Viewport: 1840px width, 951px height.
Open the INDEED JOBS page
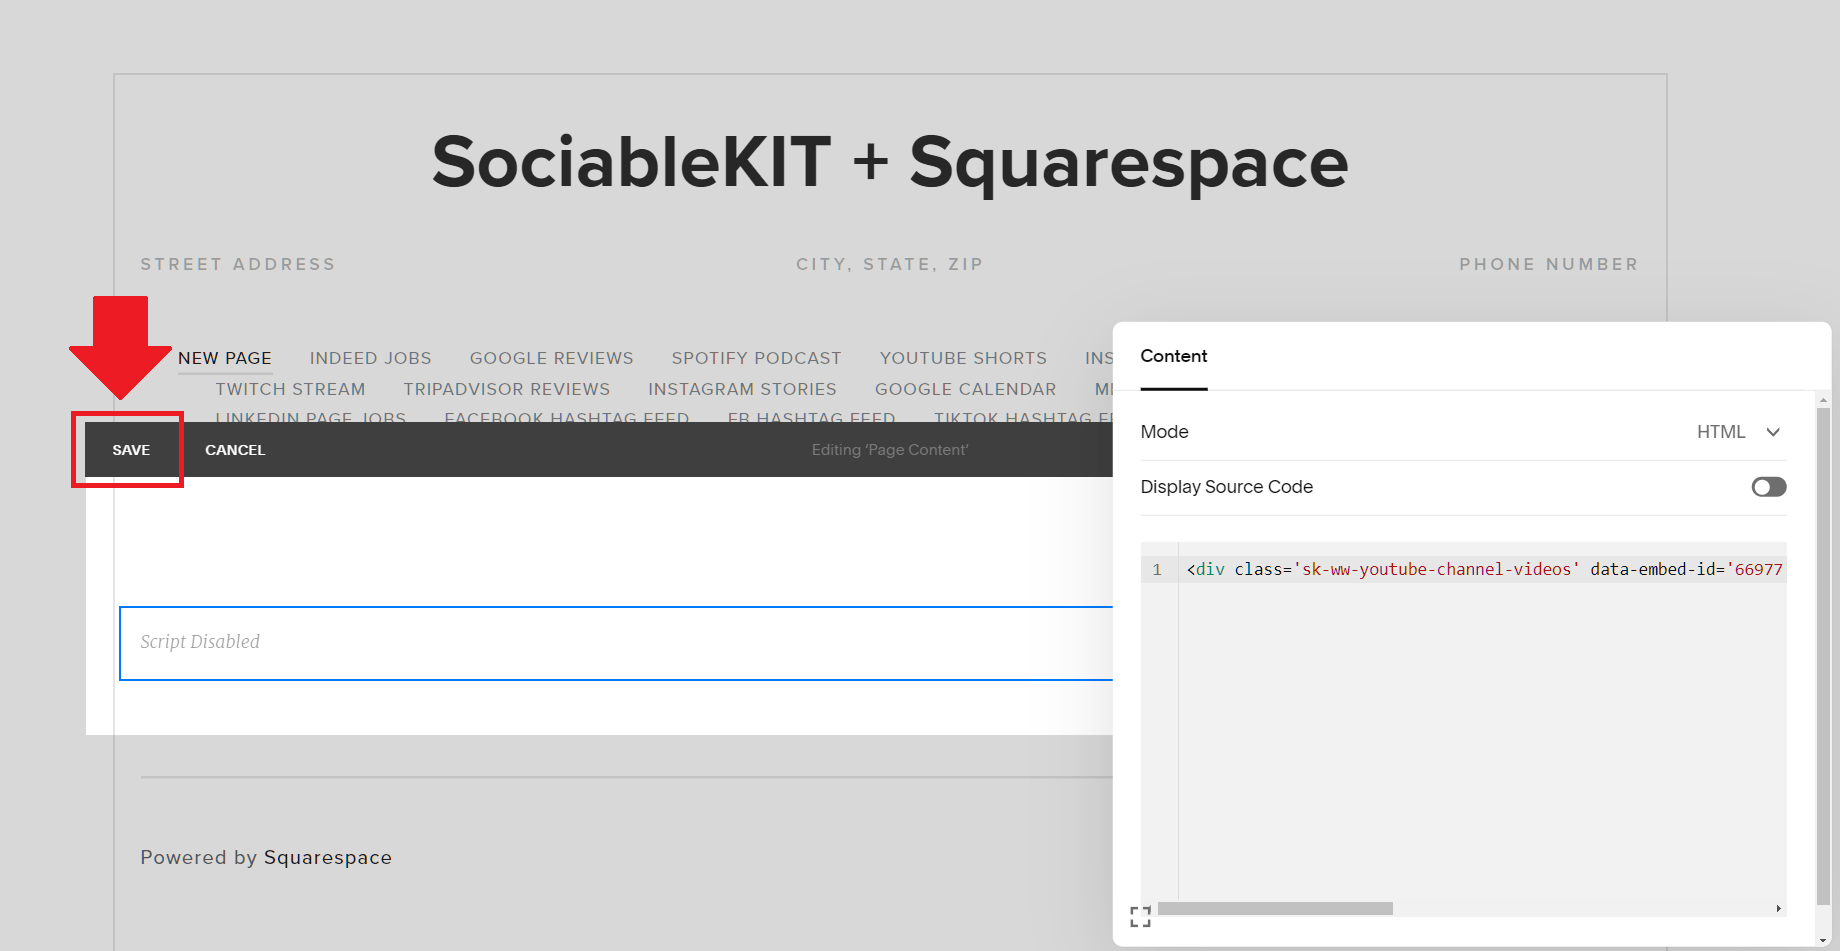point(370,358)
